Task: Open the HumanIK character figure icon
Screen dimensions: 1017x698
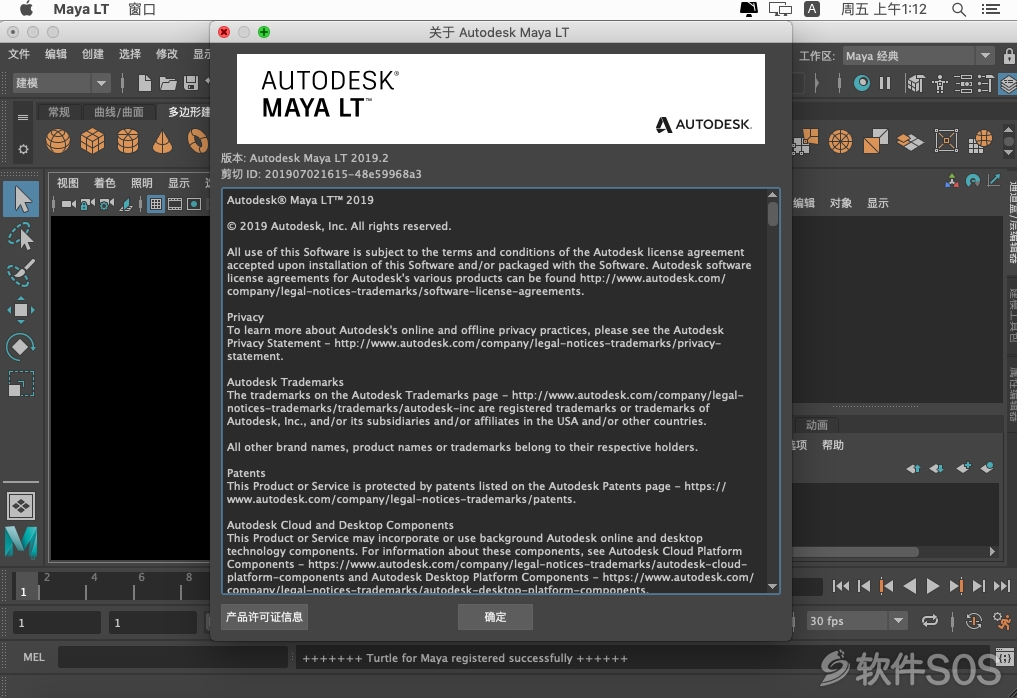Action: (940, 83)
